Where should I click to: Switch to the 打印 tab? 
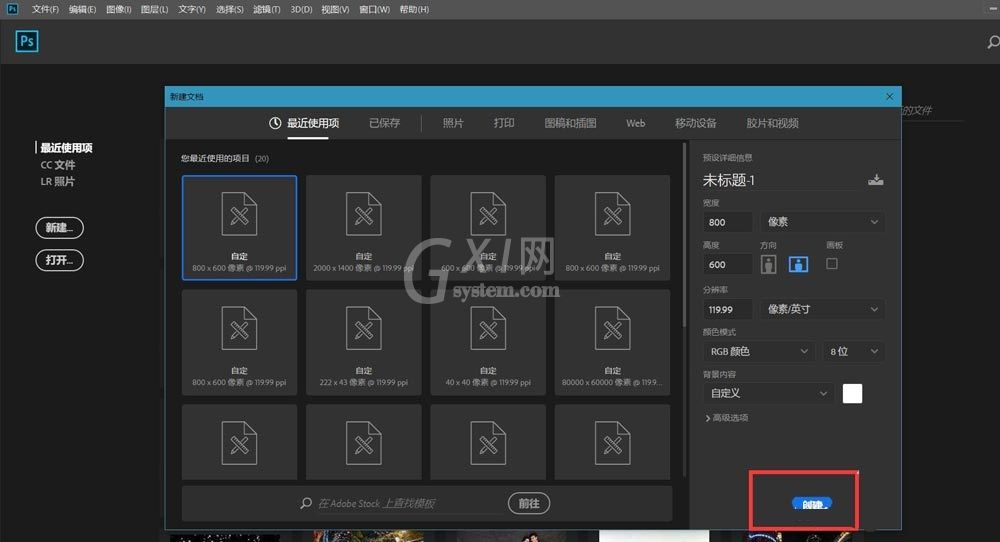tap(504, 123)
